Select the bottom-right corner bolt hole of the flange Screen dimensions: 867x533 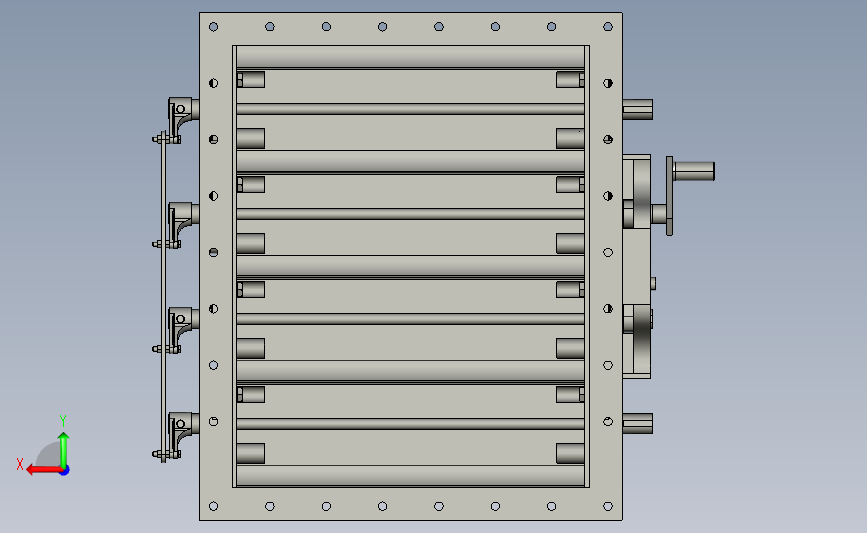608,506
